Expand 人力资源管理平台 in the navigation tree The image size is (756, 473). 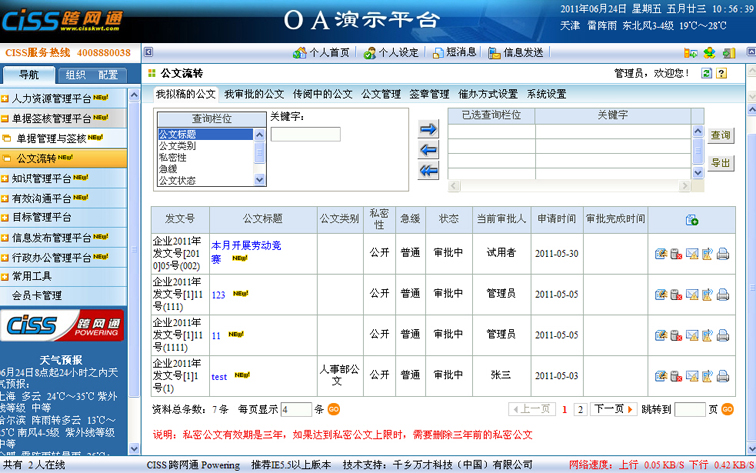click(x=6, y=99)
